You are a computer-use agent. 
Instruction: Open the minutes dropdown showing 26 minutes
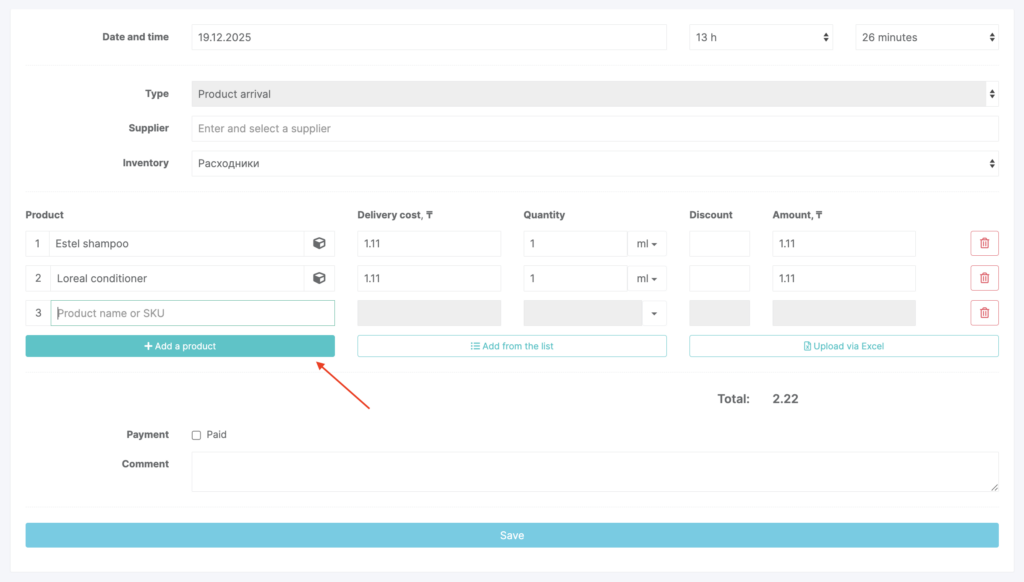click(x=926, y=37)
